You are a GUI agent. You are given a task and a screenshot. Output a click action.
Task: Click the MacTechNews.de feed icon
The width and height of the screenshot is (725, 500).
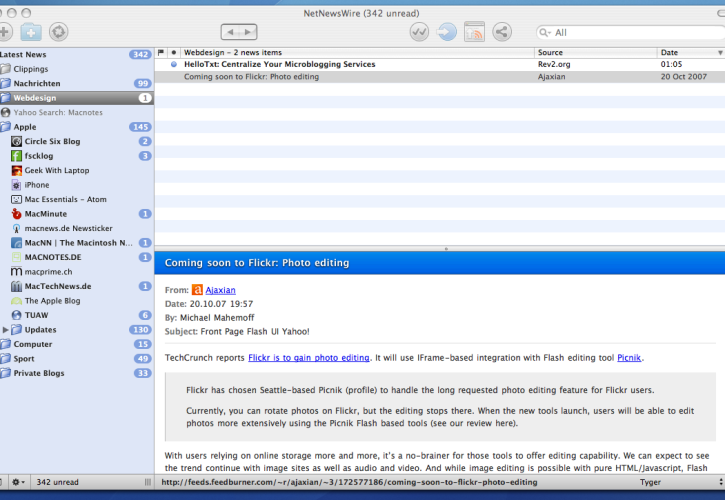click(x=16, y=286)
